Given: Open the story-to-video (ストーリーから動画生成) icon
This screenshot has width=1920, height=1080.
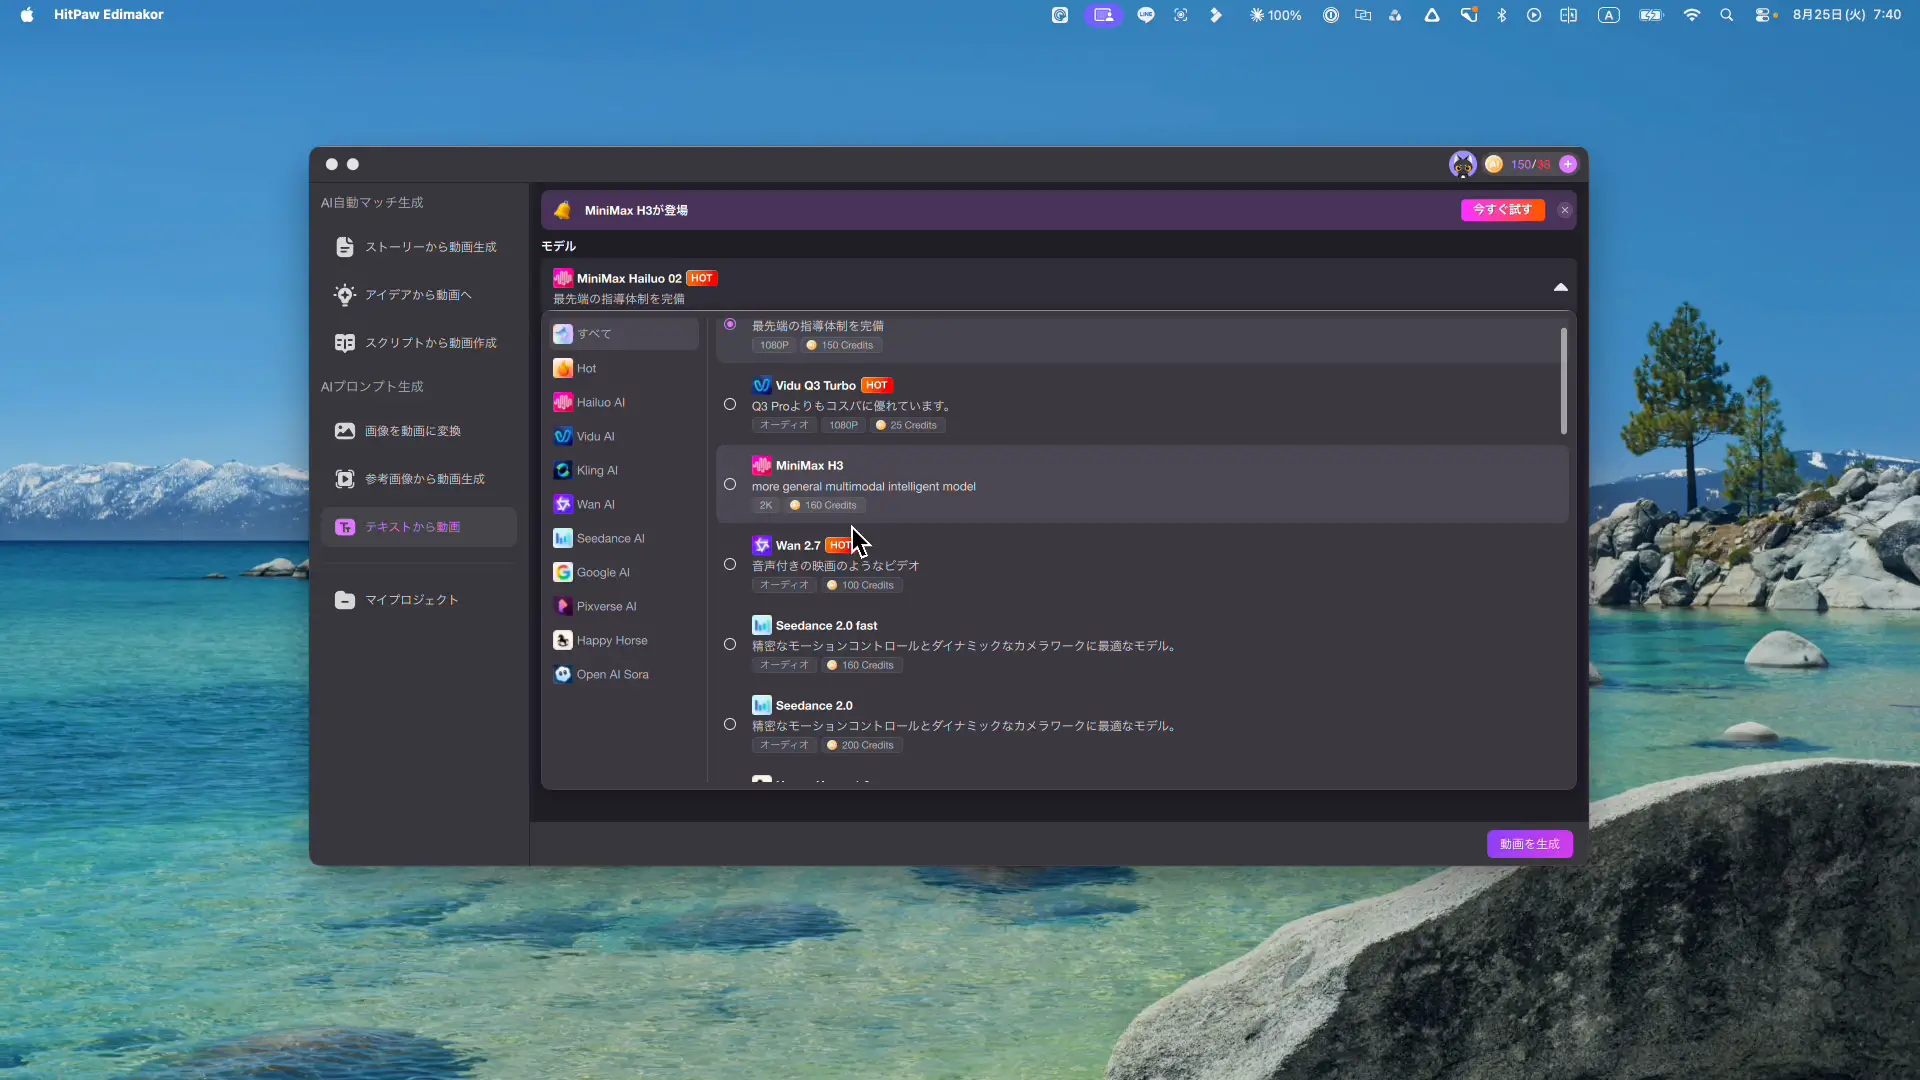Looking at the screenshot, I should (x=345, y=247).
